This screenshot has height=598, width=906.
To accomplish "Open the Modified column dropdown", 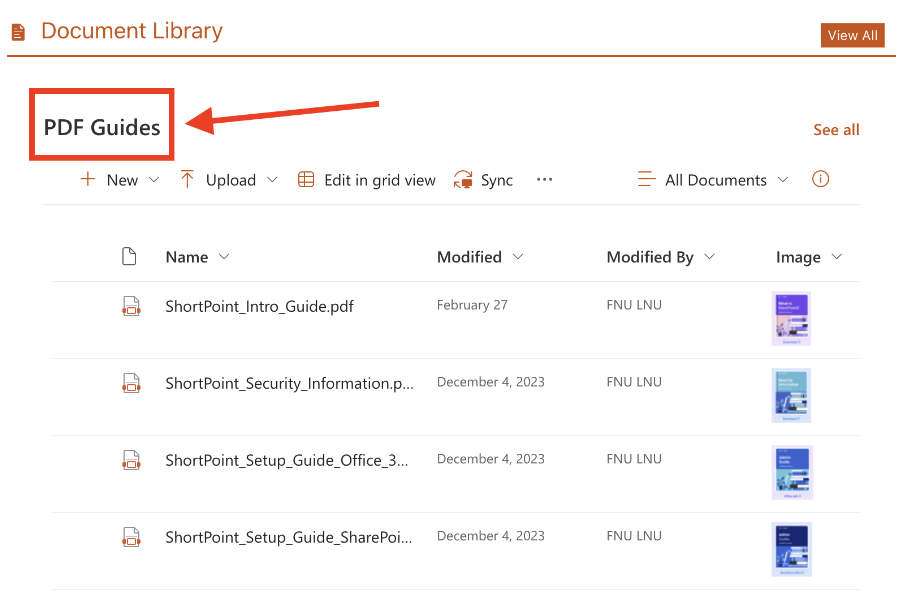I will 518,257.
